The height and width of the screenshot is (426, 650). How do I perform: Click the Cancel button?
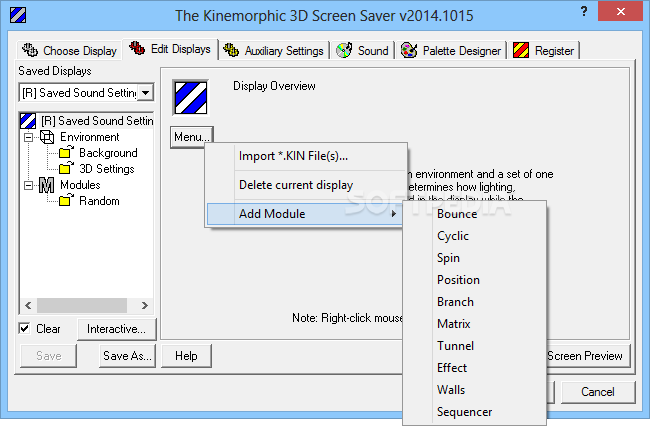point(598,392)
